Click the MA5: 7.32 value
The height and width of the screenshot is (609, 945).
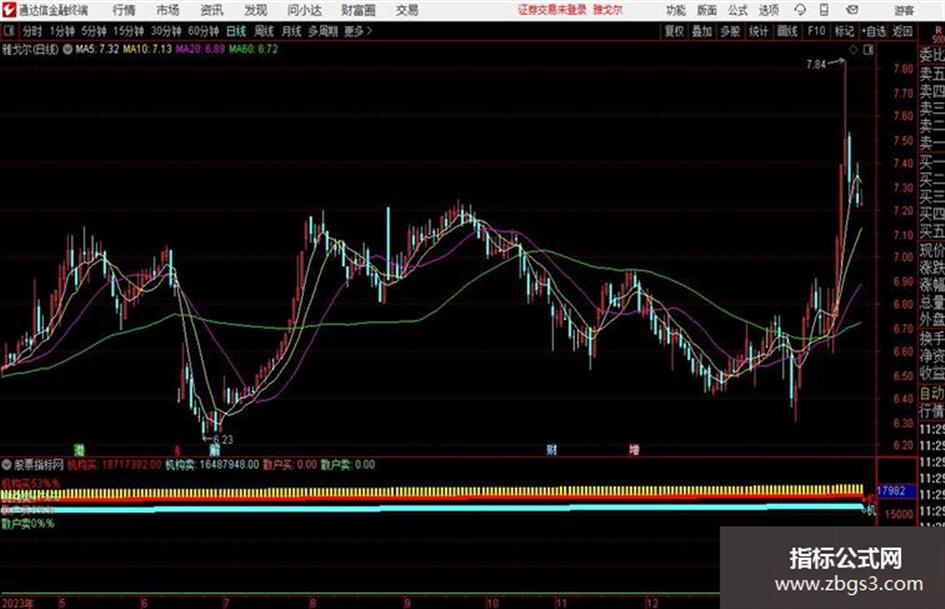pyautogui.click(x=96, y=49)
